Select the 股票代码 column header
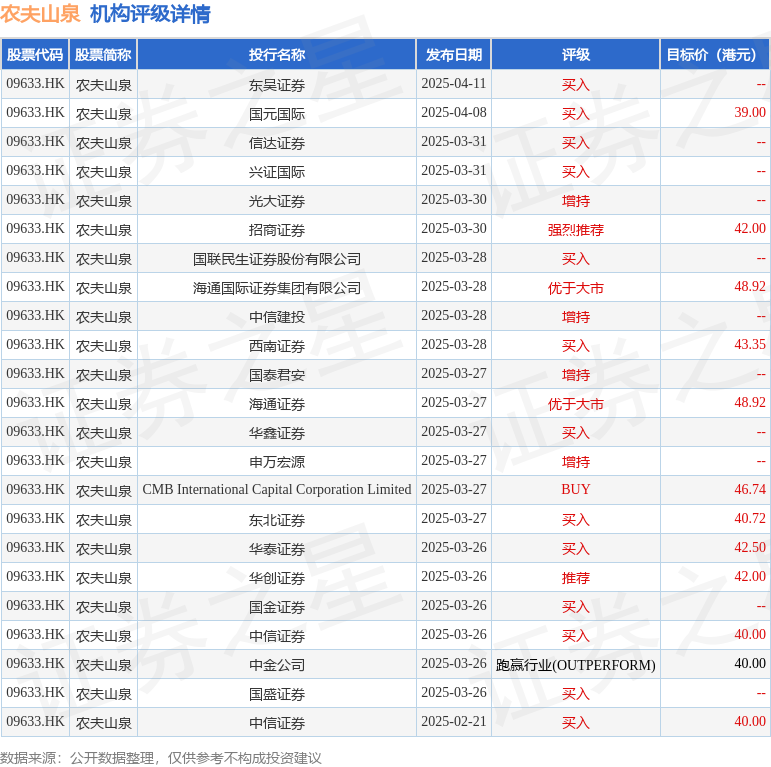 (35, 55)
